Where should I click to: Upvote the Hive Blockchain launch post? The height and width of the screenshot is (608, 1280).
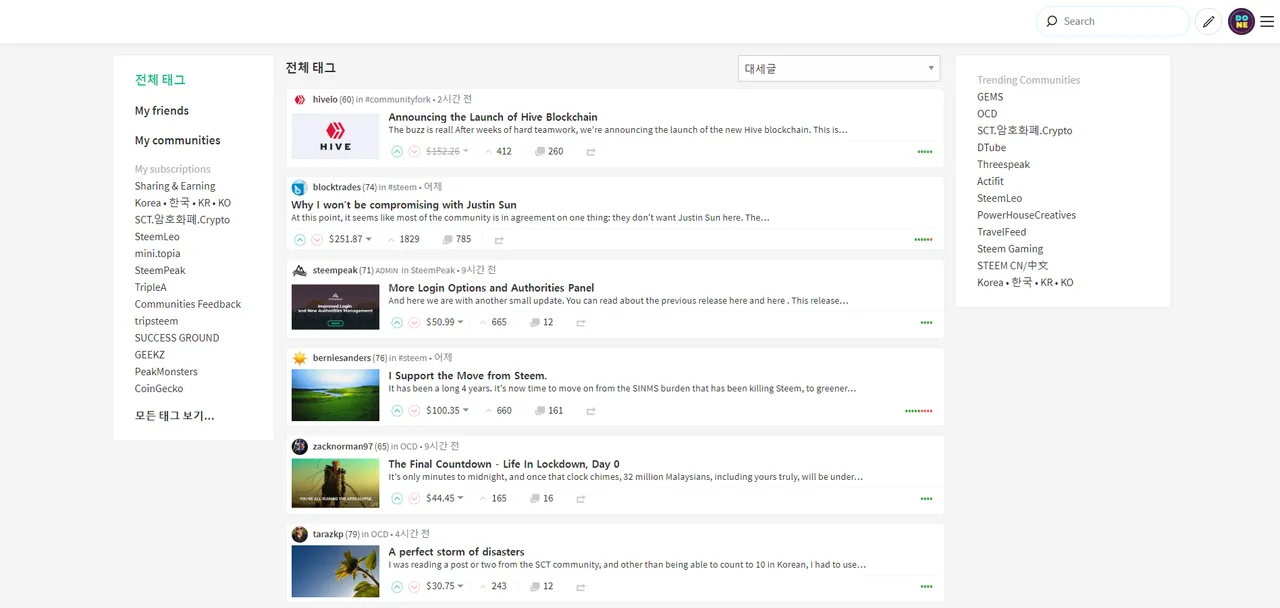tap(397, 152)
